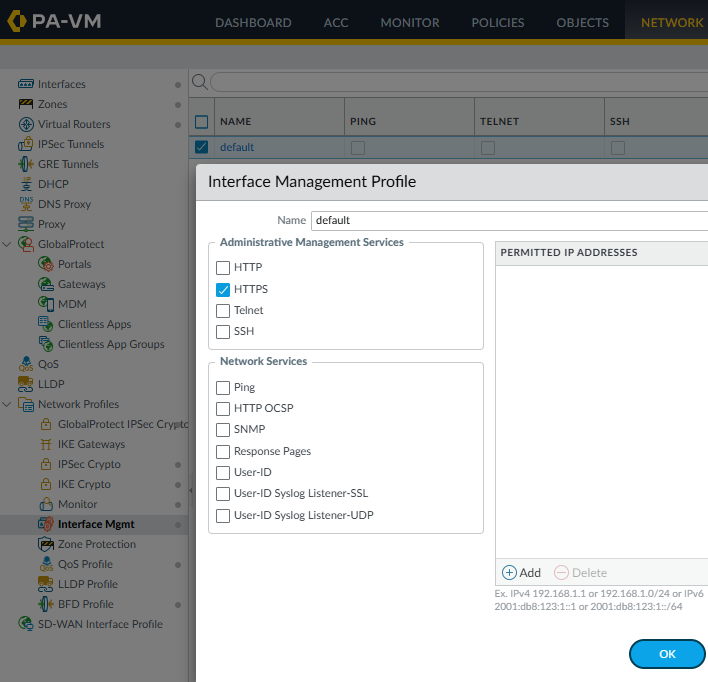The image size is (708, 682).
Task: Click the Interfaces icon in the sidebar
Action: [x=27, y=84]
